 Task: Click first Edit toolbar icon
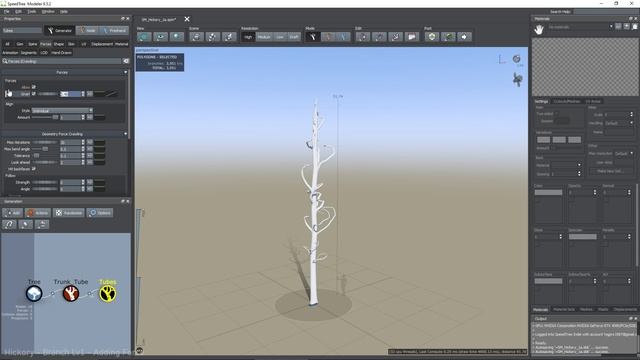(362, 37)
